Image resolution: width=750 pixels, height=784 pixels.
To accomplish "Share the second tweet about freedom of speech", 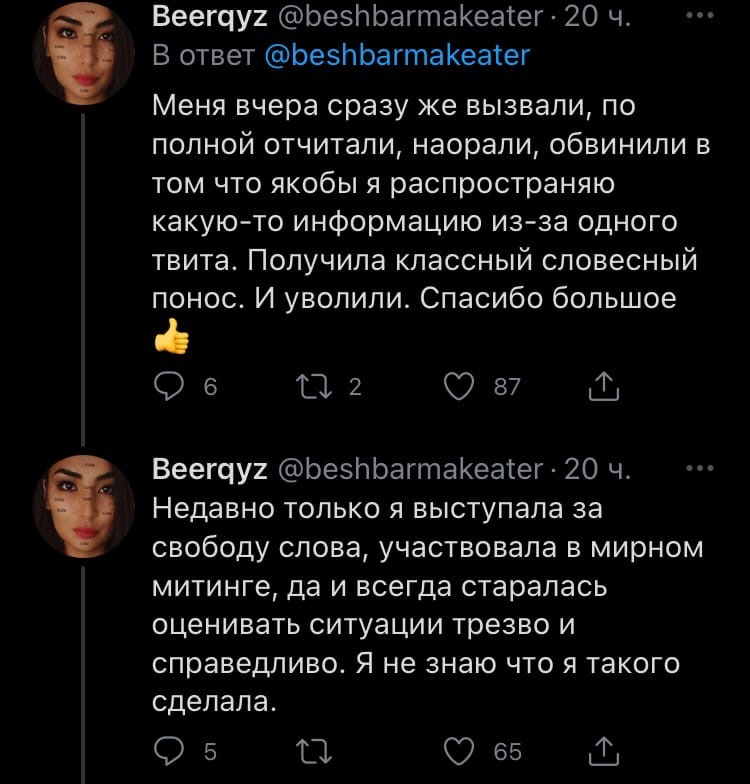I will (x=605, y=751).
